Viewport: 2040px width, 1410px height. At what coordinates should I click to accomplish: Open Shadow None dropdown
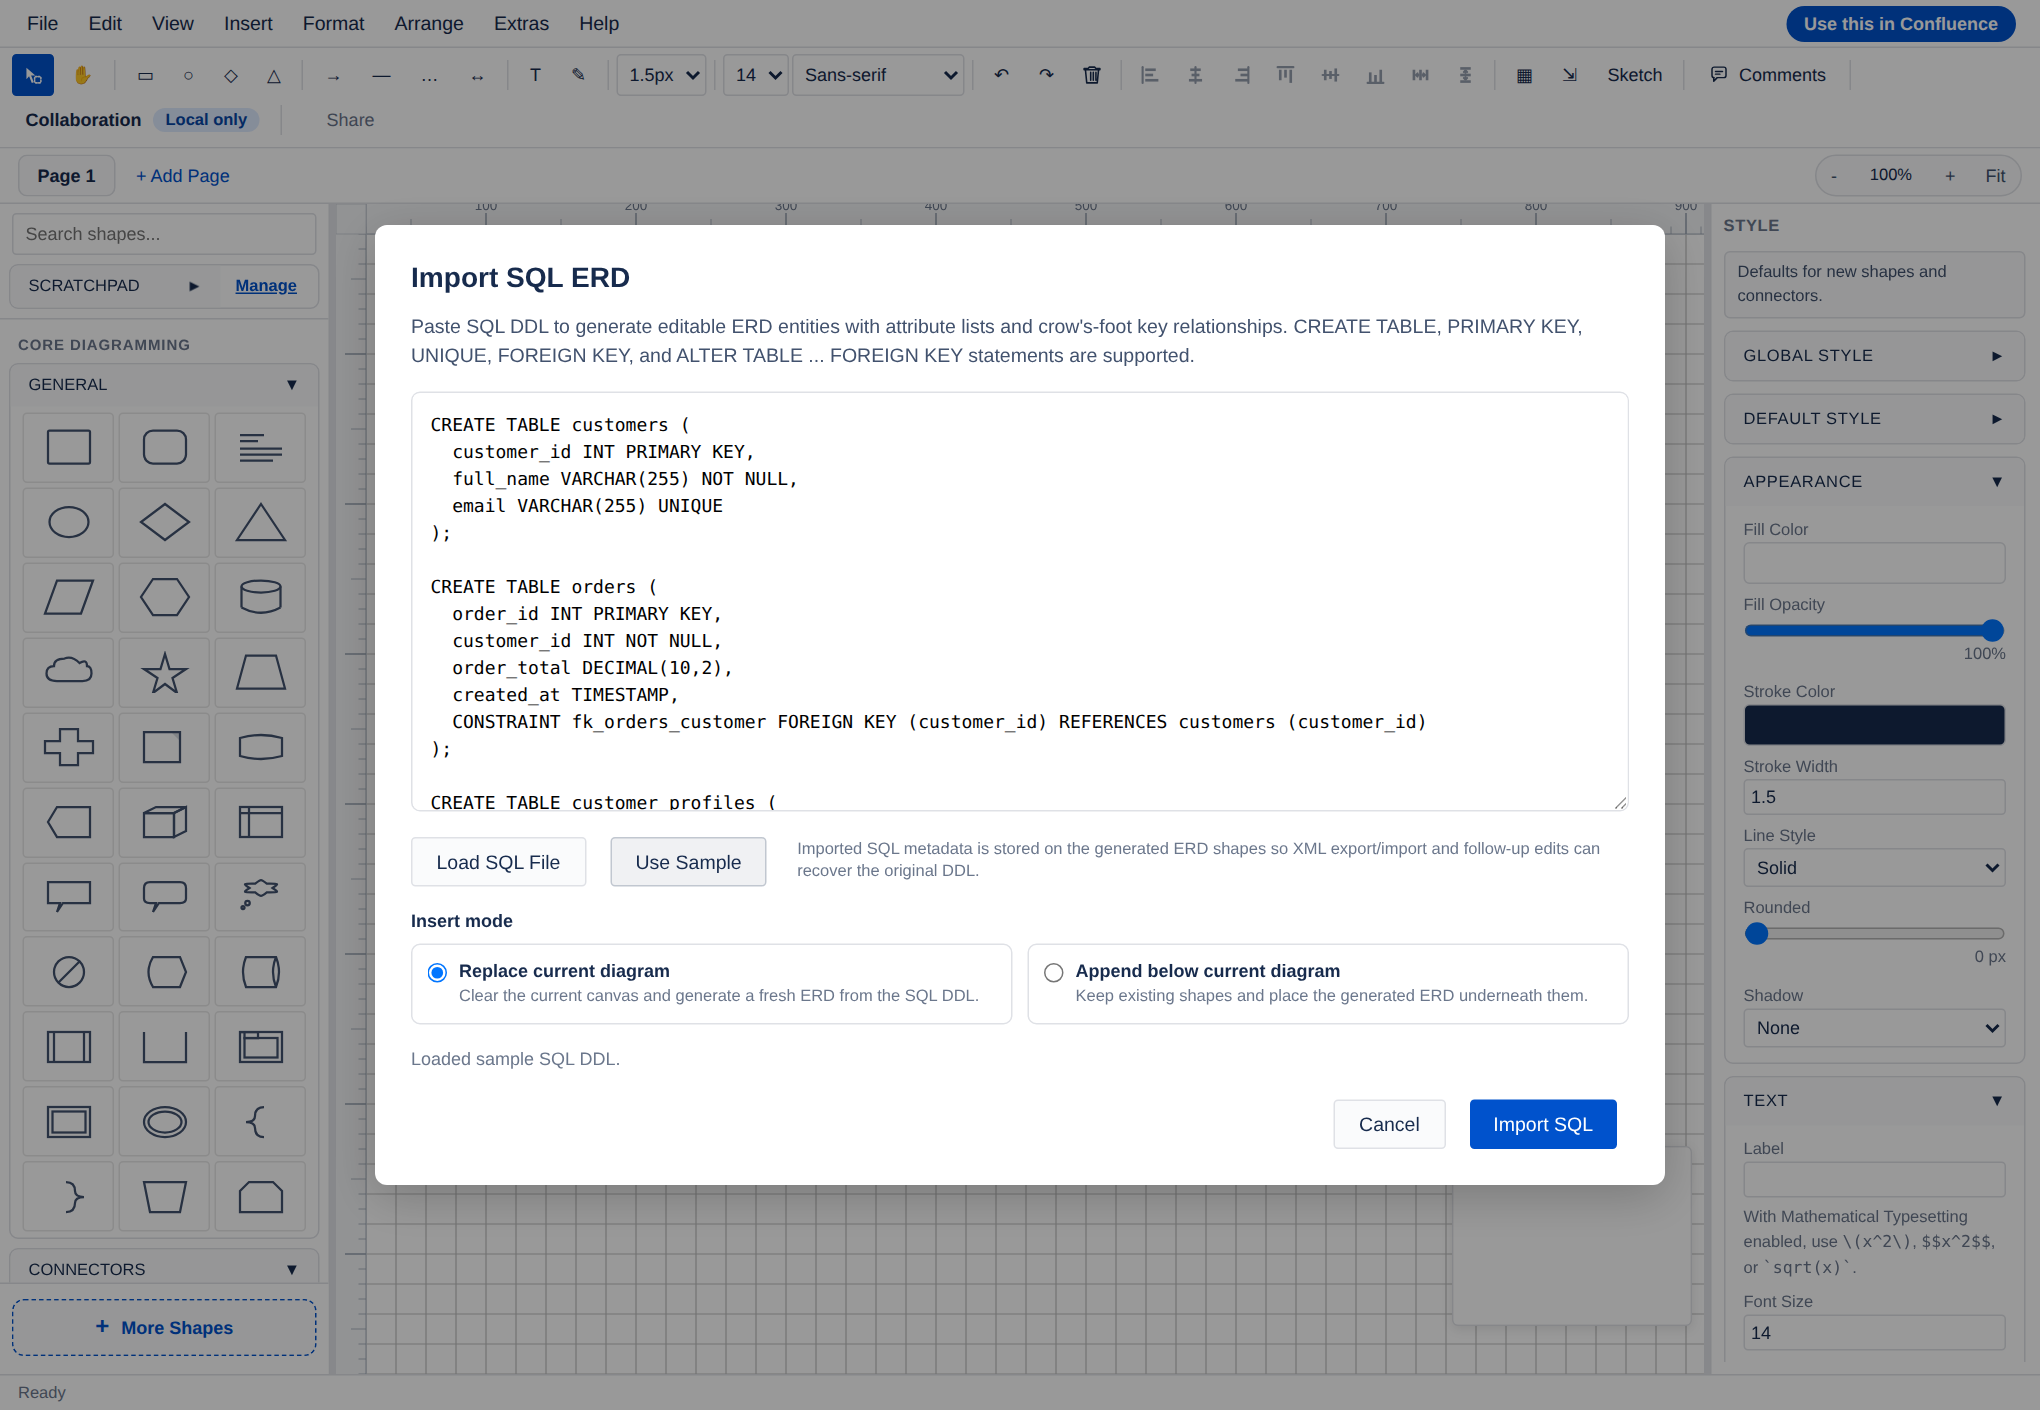tap(1874, 1027)
